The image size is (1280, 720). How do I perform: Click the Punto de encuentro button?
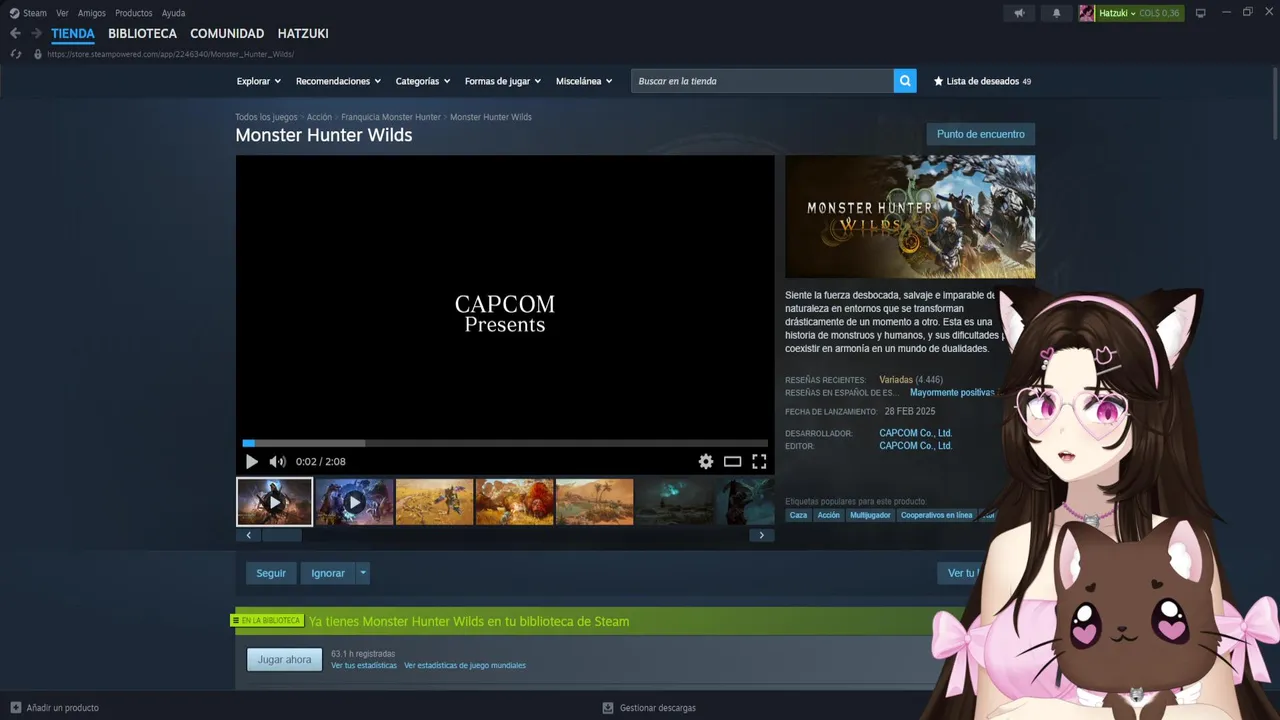pyautogui.click(x=981, y=134)
